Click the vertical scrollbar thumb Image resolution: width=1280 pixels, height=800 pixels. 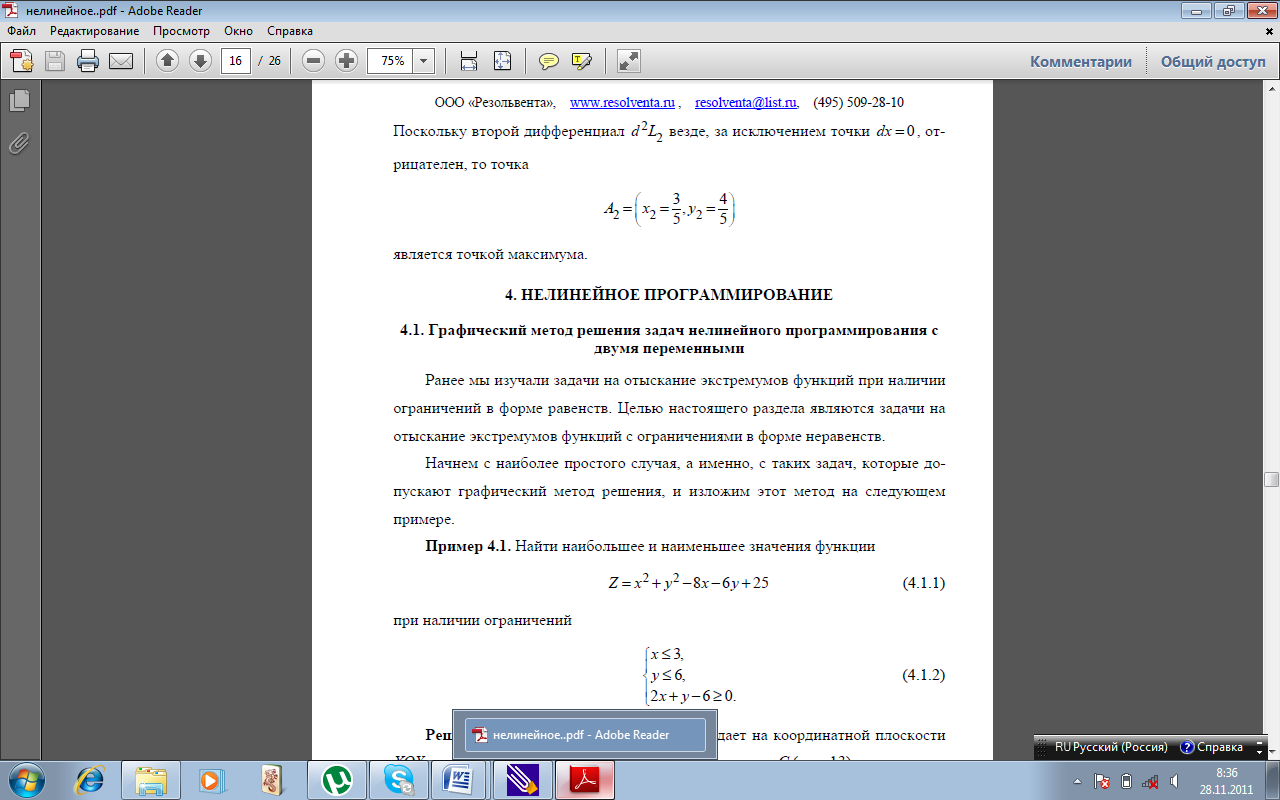tap(1271, 478)
